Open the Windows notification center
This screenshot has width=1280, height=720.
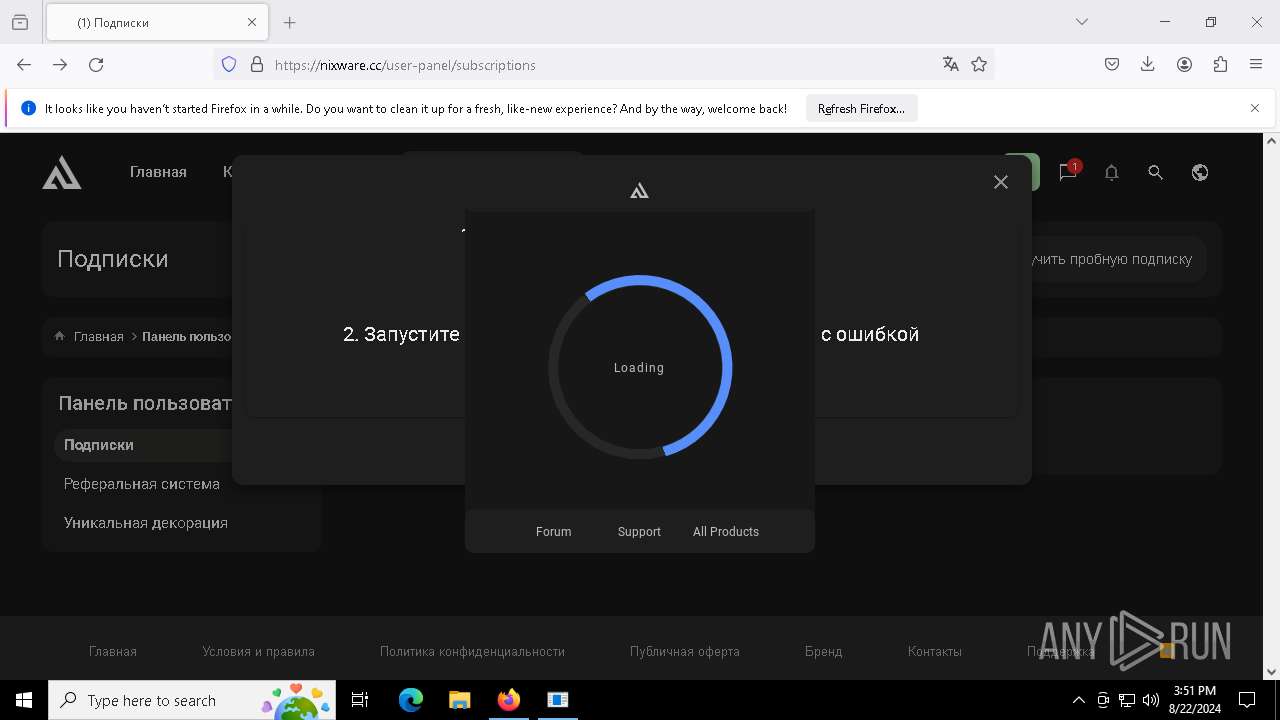coord(1247,700)
